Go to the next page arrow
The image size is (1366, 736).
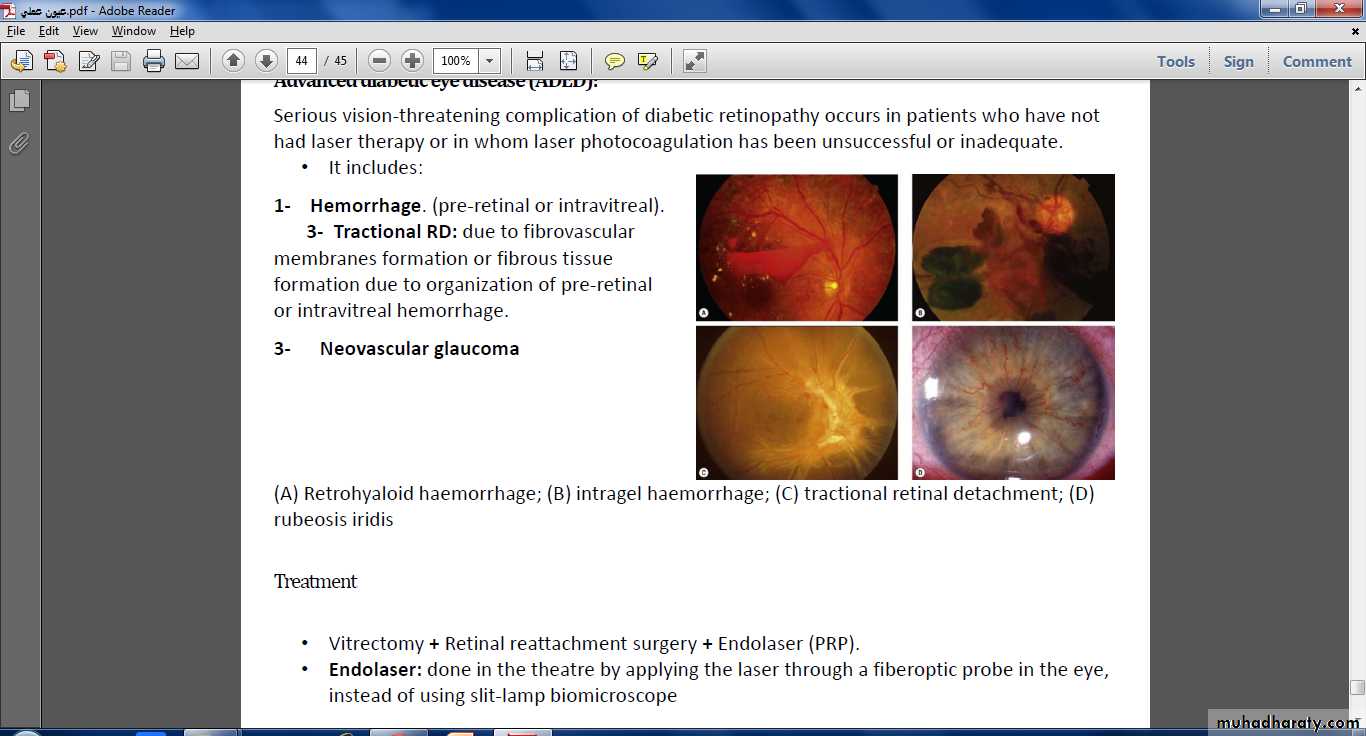(266, 61)
